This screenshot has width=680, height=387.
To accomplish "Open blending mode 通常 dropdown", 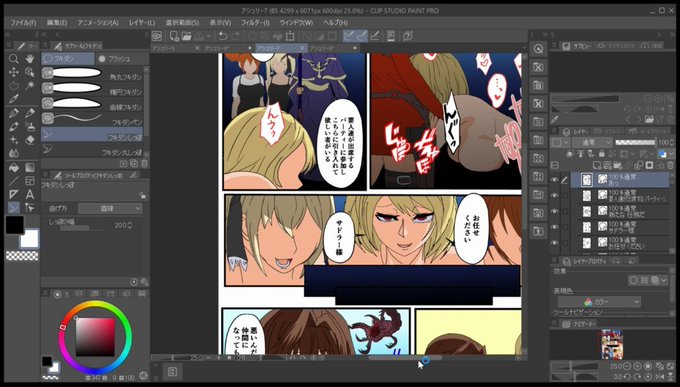I will pyautogui.click(x=592, y=142).
